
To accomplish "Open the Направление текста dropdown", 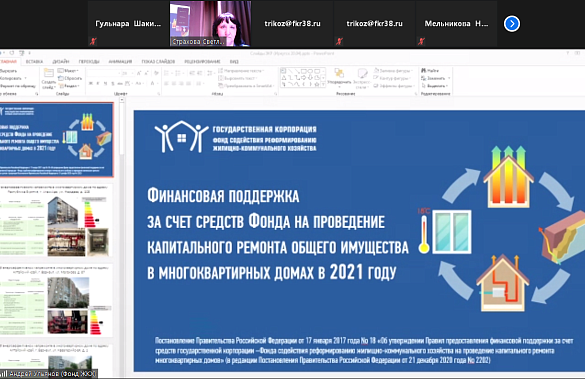I will 241,71.
